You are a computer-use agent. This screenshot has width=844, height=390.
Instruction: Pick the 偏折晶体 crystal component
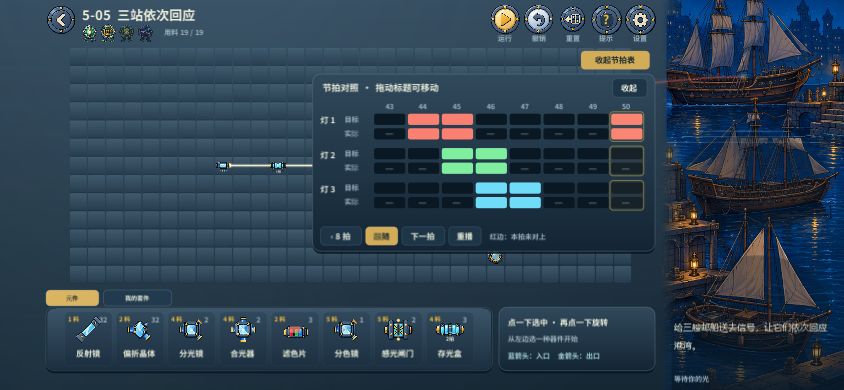(x=139, y=338)
